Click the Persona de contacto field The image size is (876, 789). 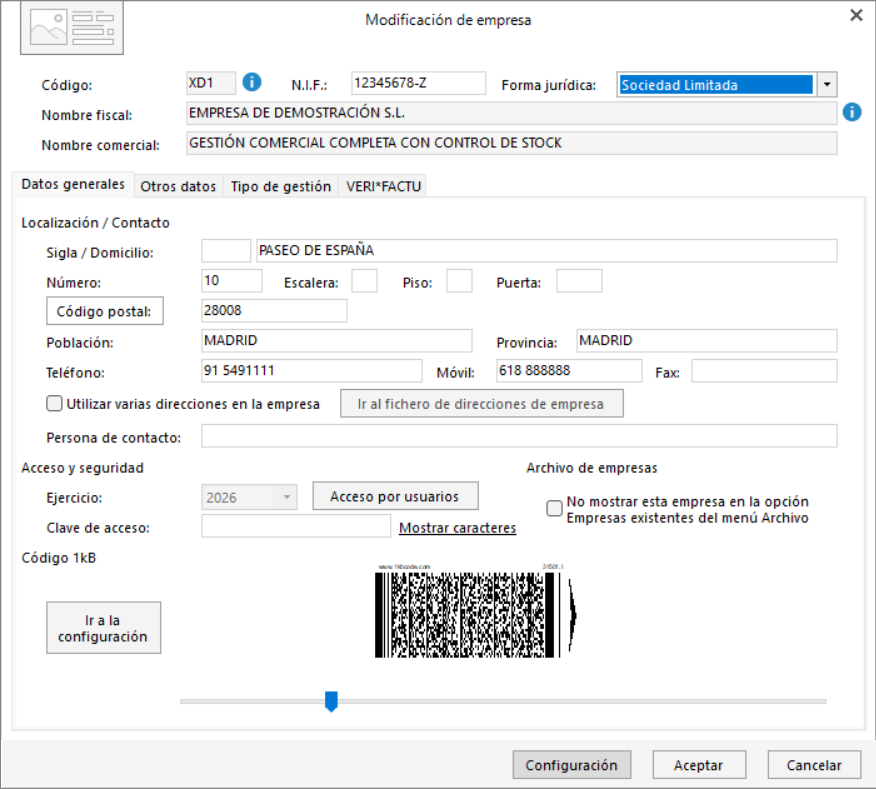tap(519, 436)
